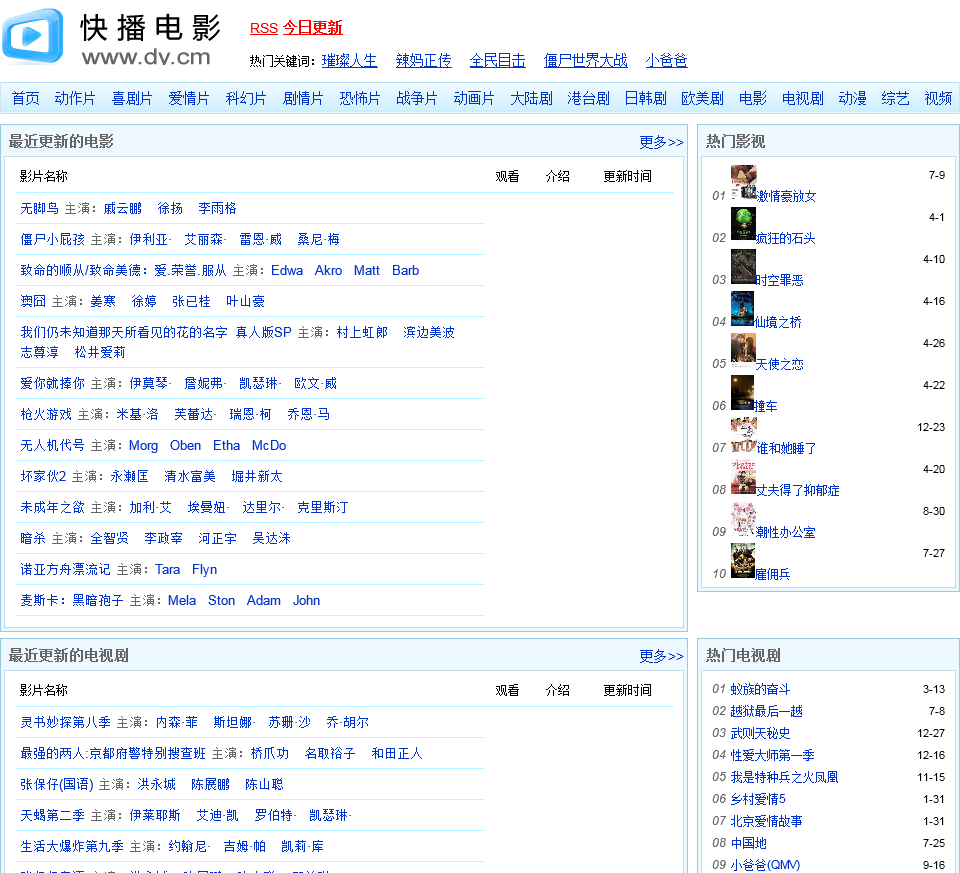Open movie 枪火游戏

45,414
